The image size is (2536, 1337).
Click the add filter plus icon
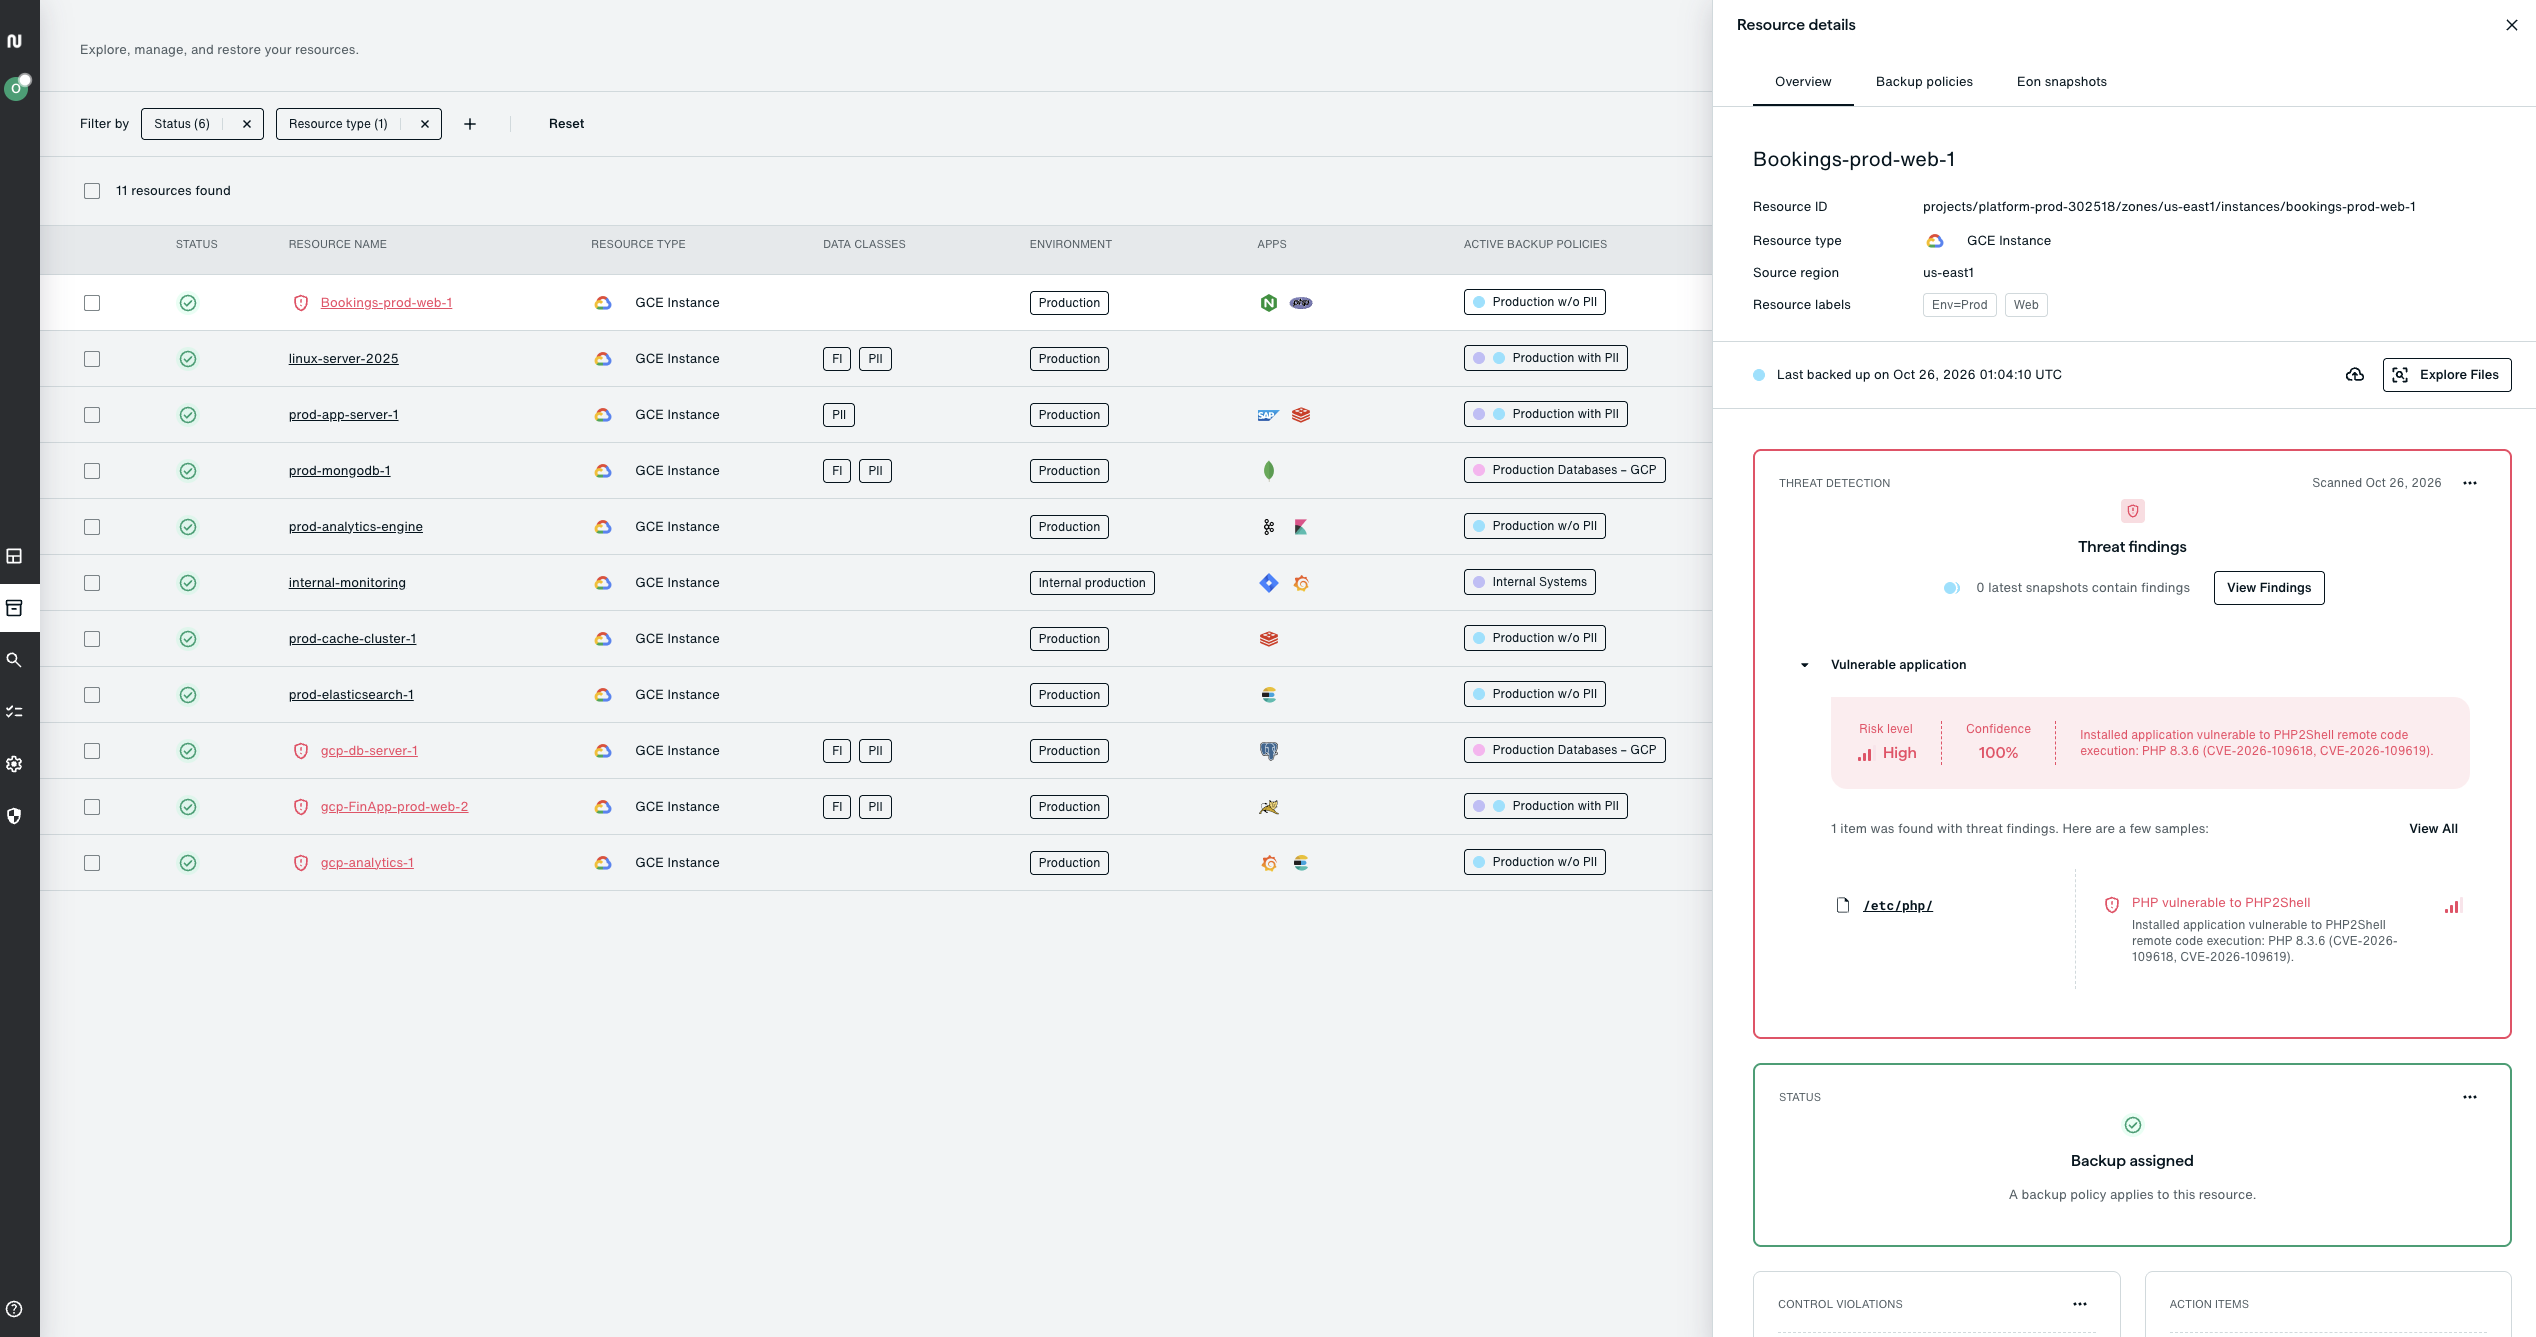(x=470, y=124)
